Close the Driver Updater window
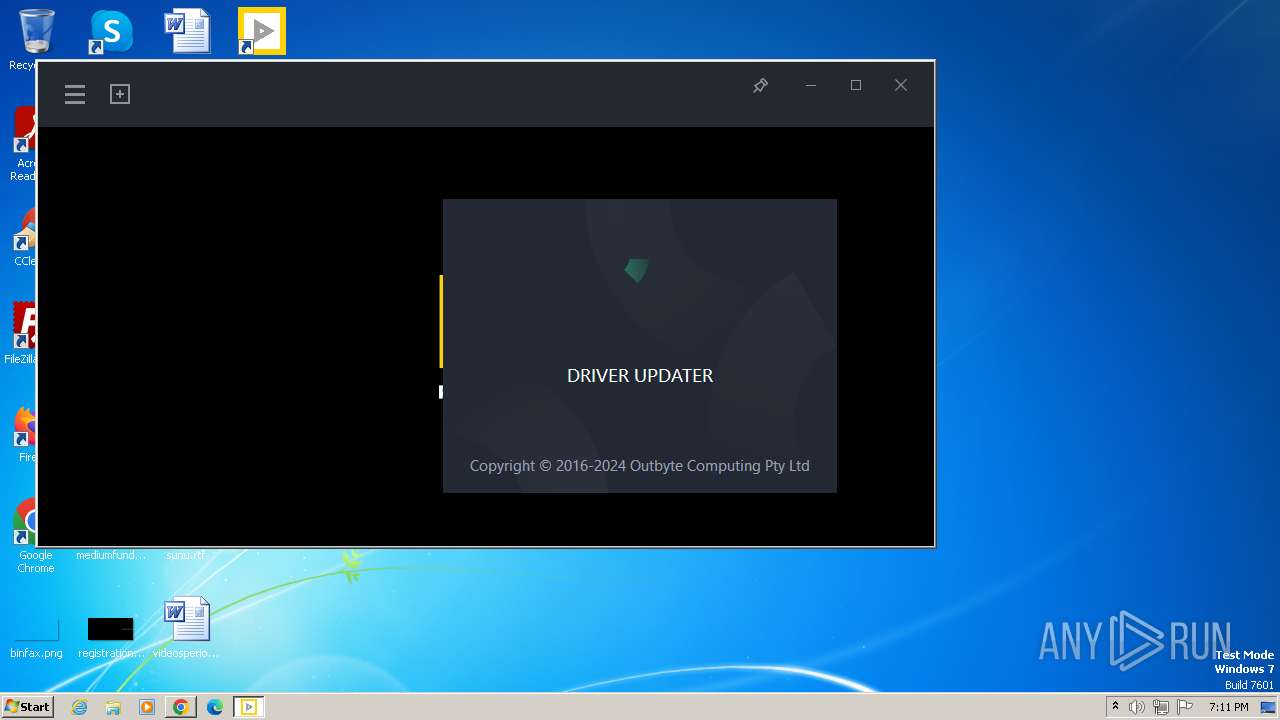 (x=901, y=86)
